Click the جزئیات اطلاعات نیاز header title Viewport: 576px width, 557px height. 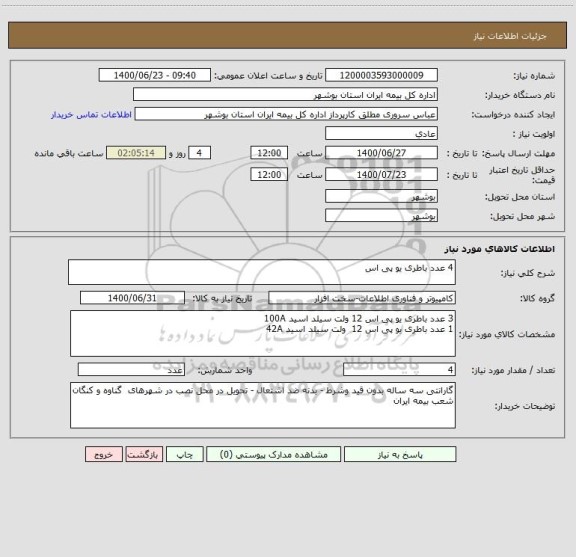pos(510,36)
